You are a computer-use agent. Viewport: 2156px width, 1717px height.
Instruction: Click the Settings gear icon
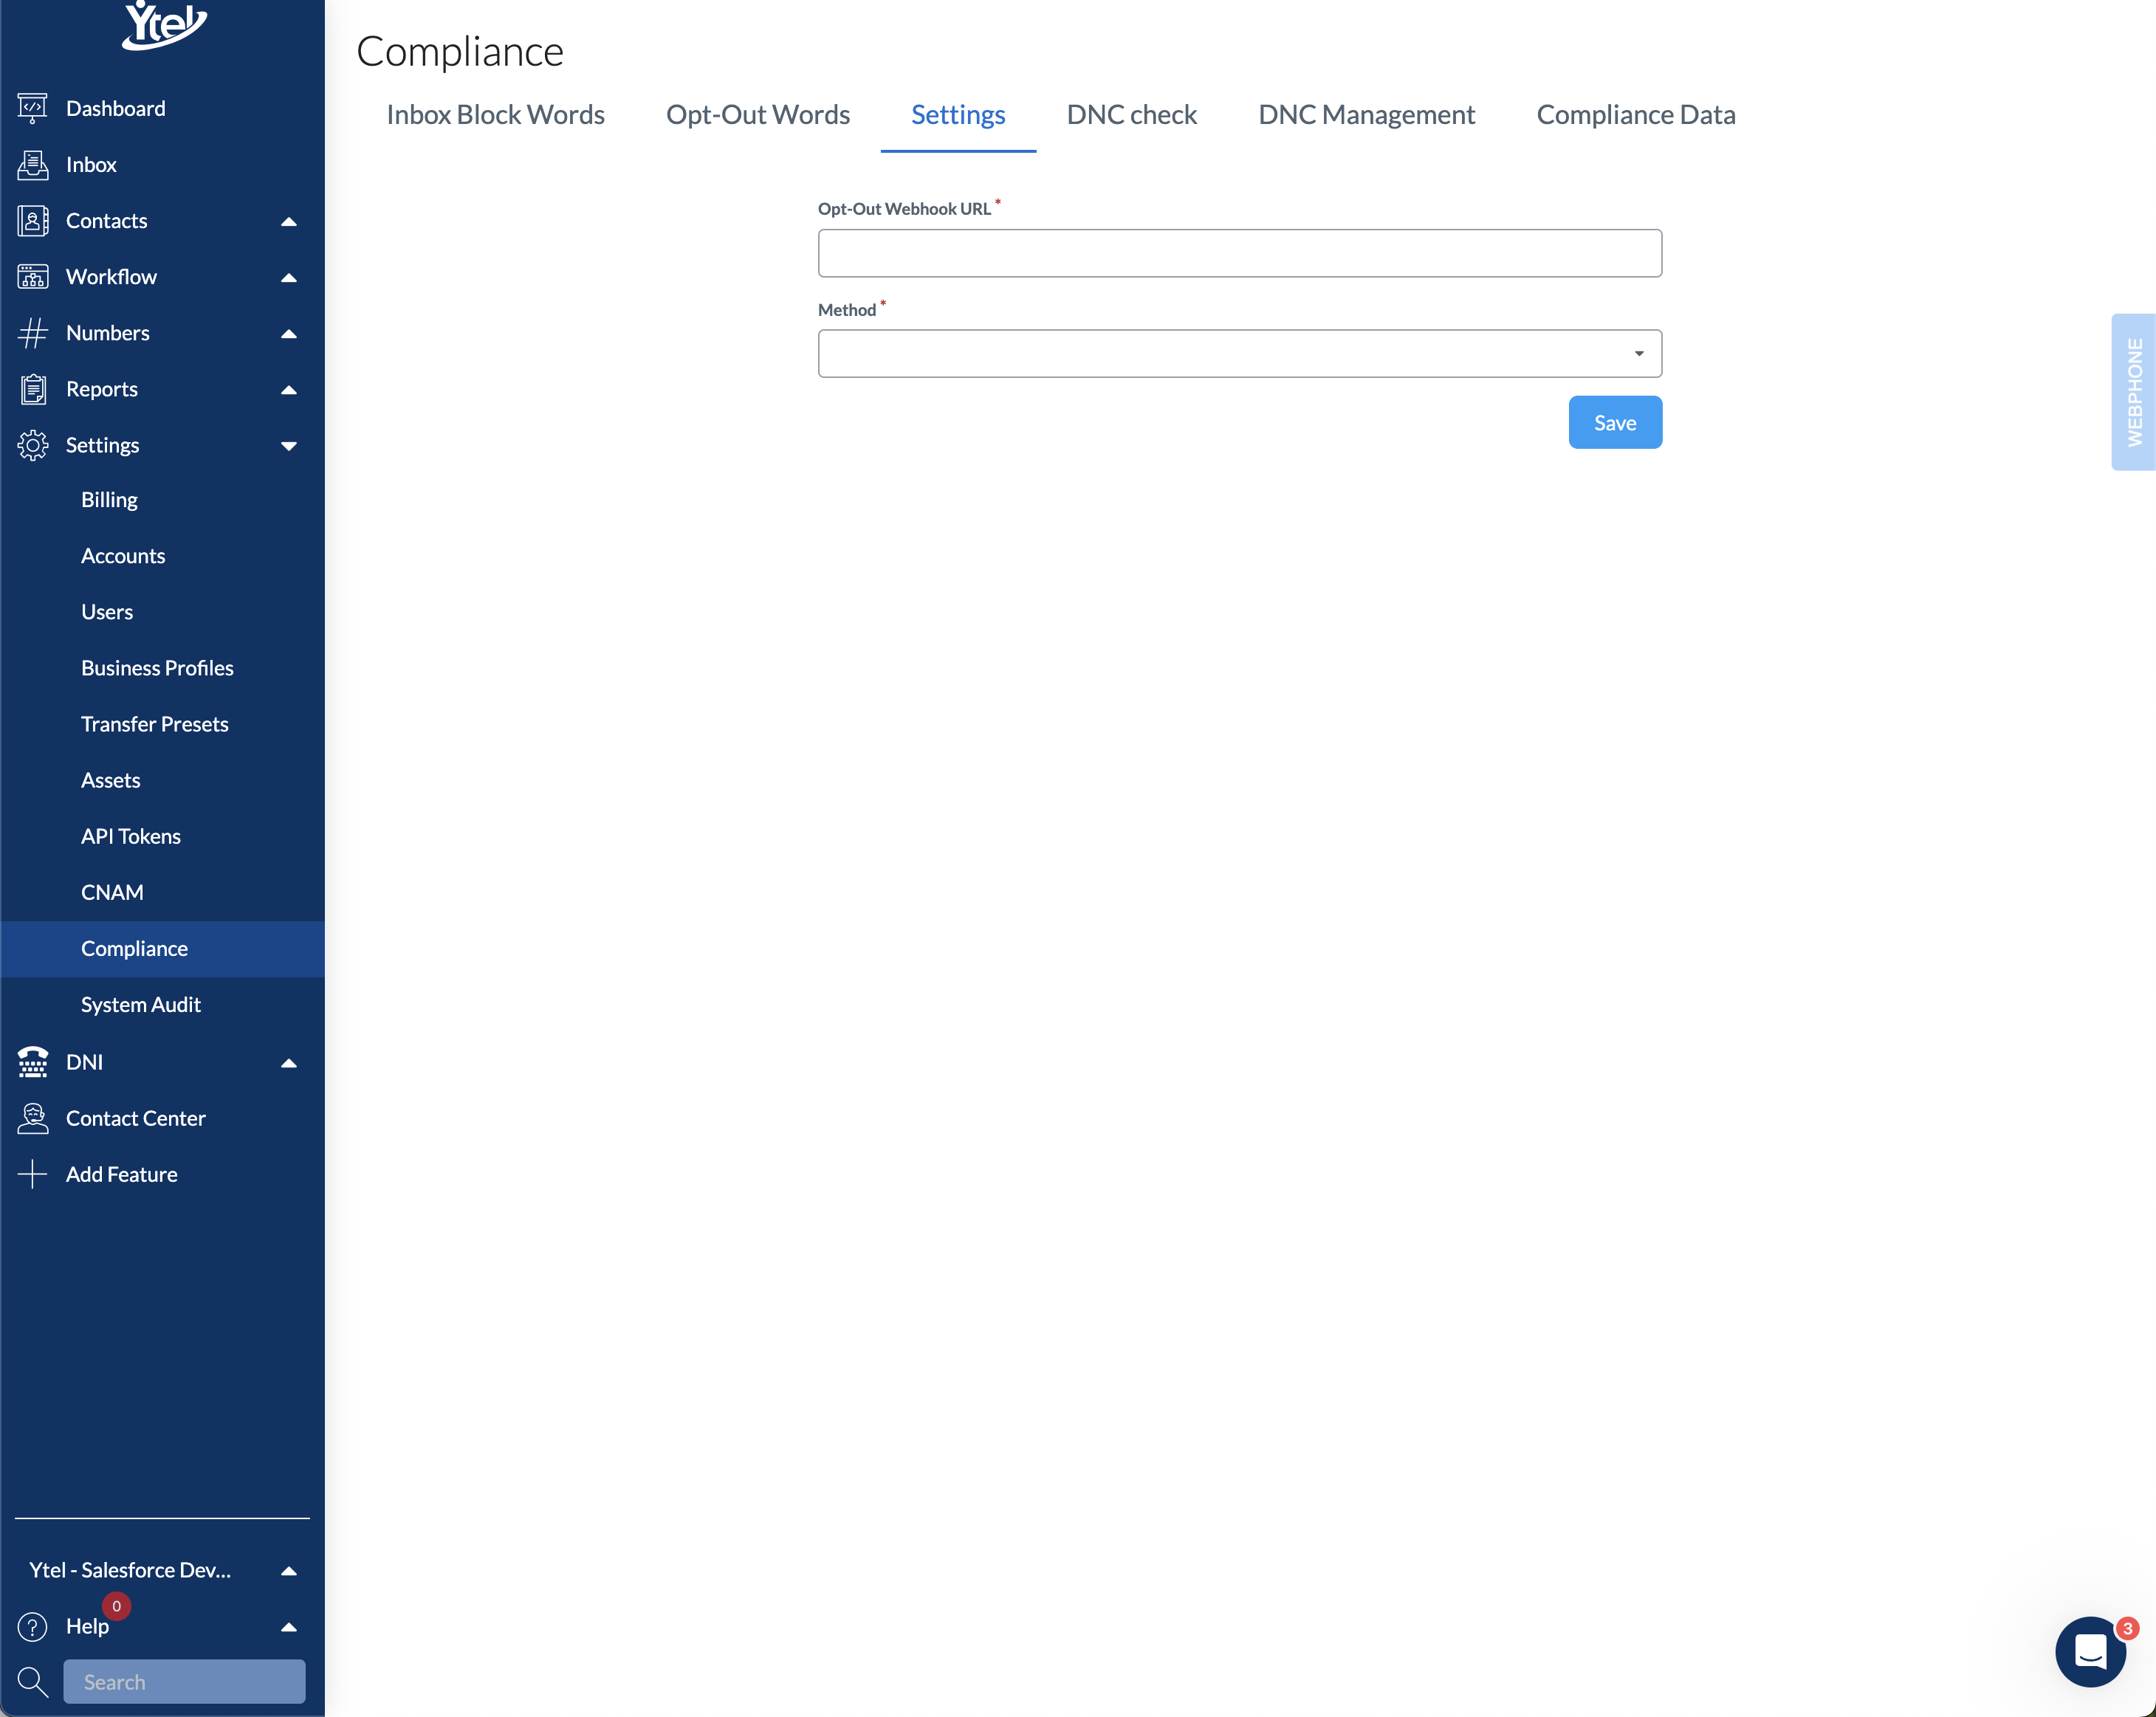point(32,445)
